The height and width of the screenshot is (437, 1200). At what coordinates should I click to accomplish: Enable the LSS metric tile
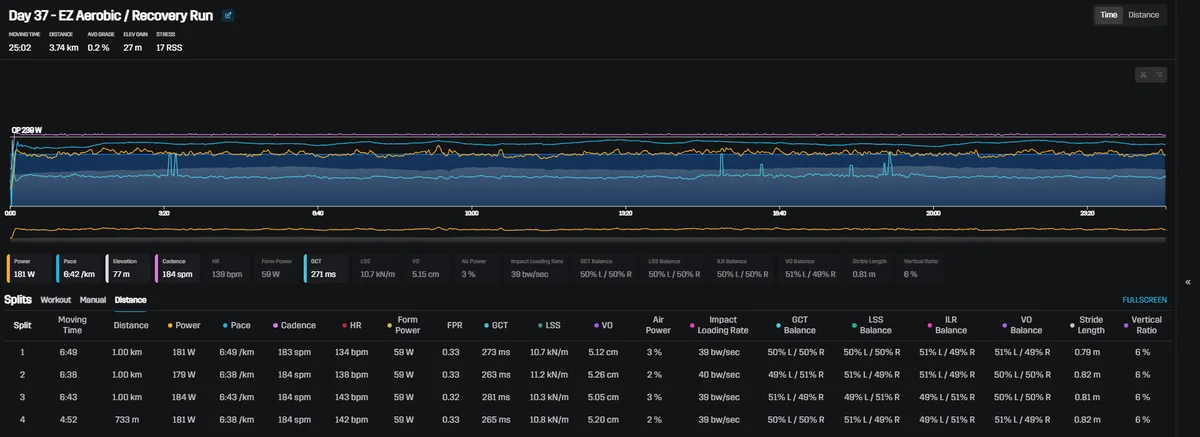pos(379,267)
